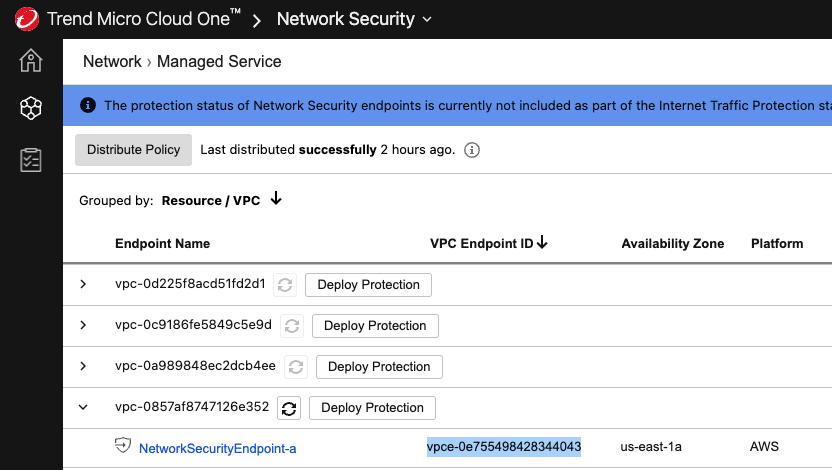Click the us-east-1a zone cell
The width and height of the screenshot is (832, 470).
(651, 447)
